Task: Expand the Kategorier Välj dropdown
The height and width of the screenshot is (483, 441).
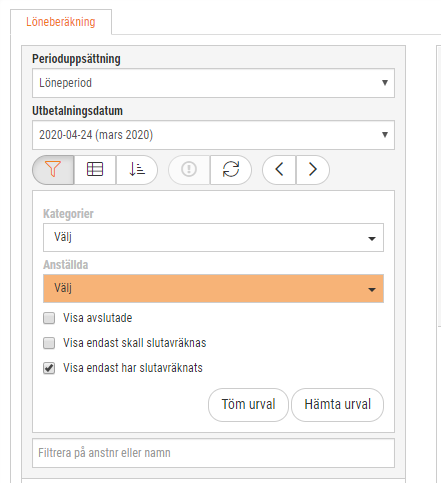Action: [213, 238]
